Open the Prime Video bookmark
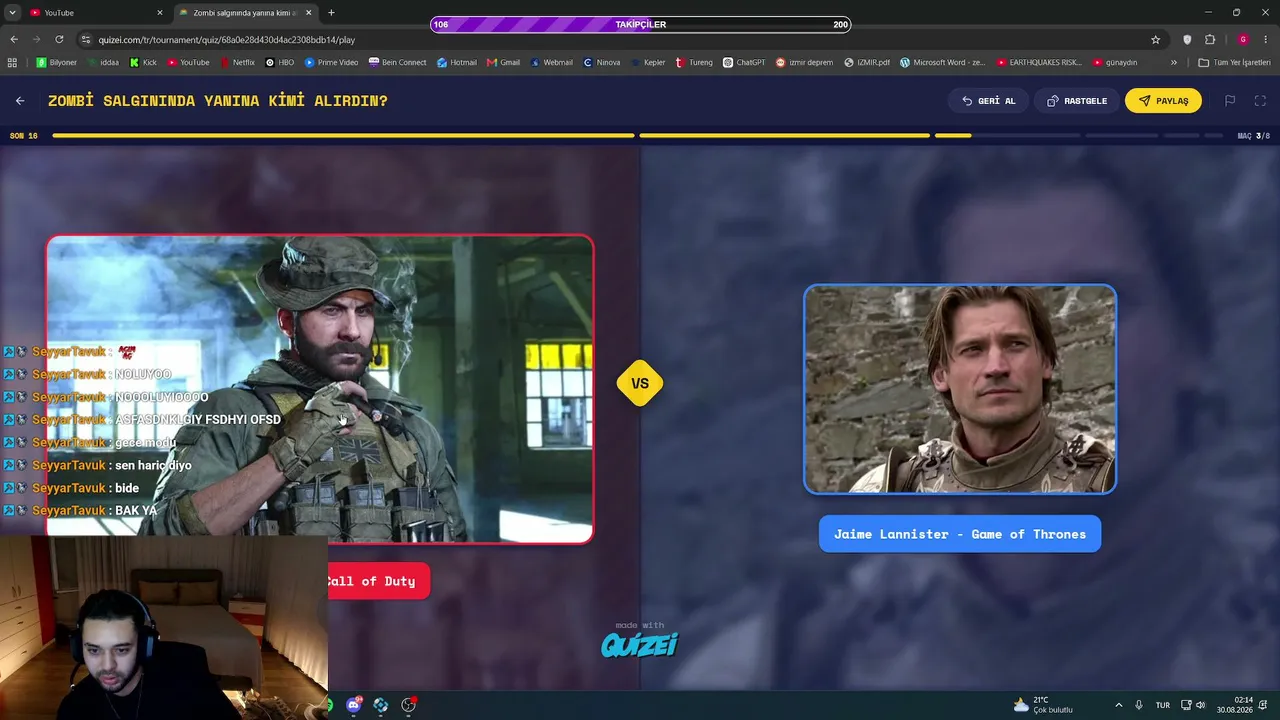The height and width of the screenshot is (720, 1280). click(332, 62)
